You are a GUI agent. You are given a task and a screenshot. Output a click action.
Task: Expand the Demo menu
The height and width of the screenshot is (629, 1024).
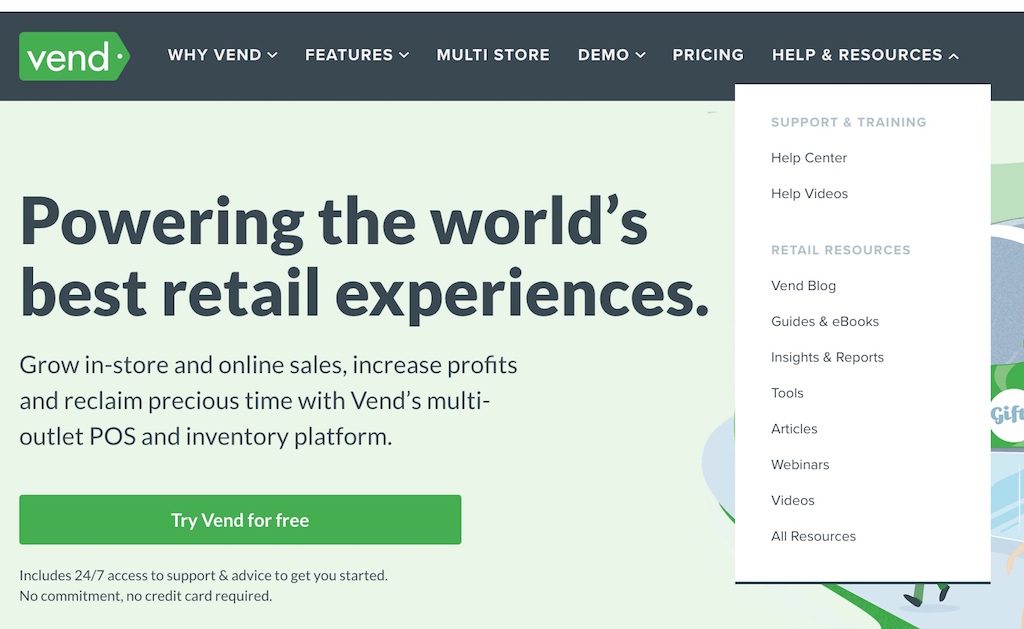[x=612, y=55]
